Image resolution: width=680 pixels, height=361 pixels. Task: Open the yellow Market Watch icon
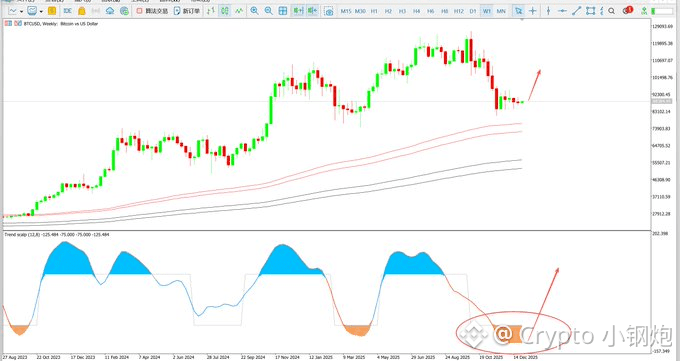52,11
